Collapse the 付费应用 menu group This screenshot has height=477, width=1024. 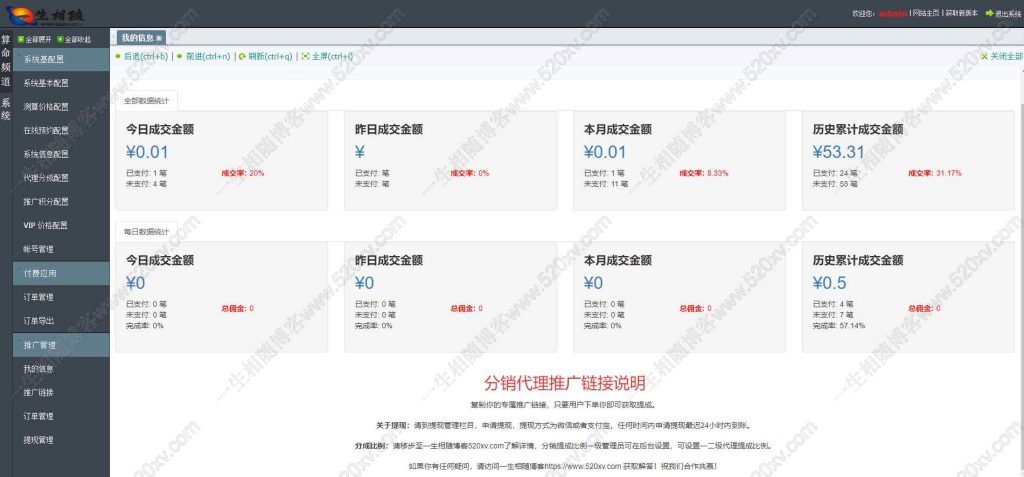coord(61,273)
